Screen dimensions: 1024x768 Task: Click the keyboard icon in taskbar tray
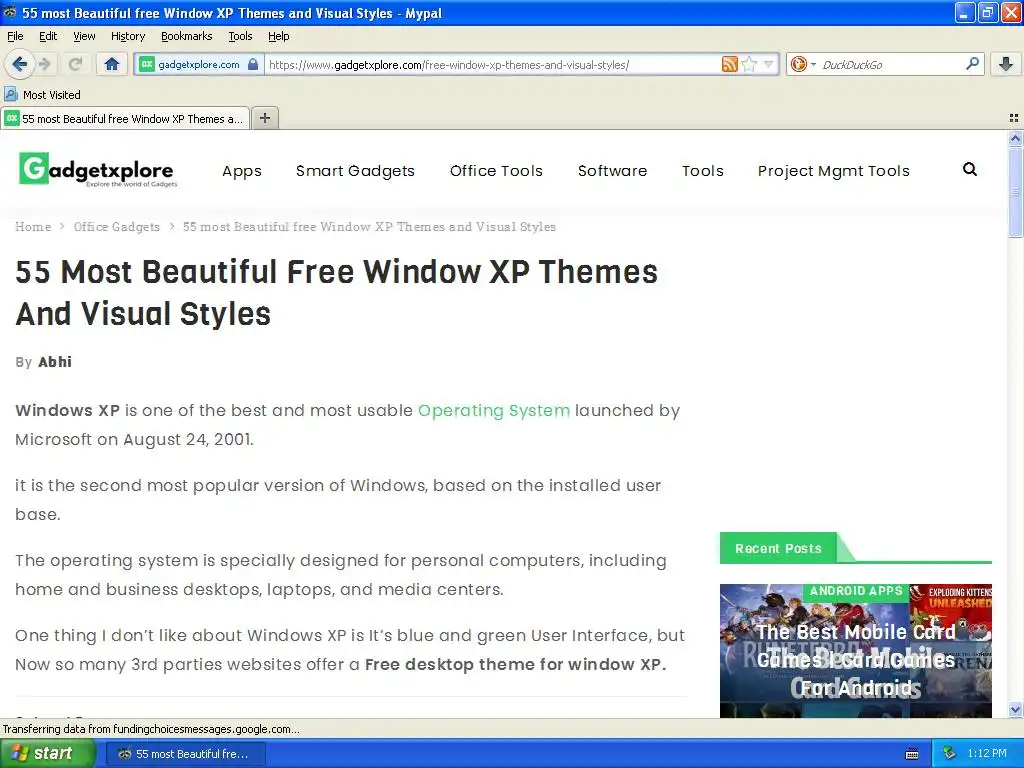coord(912,754)
